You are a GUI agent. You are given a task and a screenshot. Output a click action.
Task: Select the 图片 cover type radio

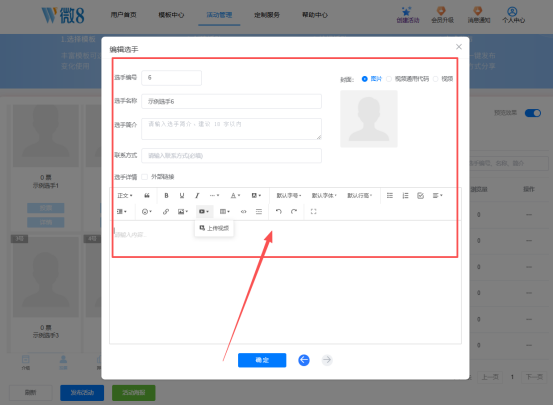[365, 79]
